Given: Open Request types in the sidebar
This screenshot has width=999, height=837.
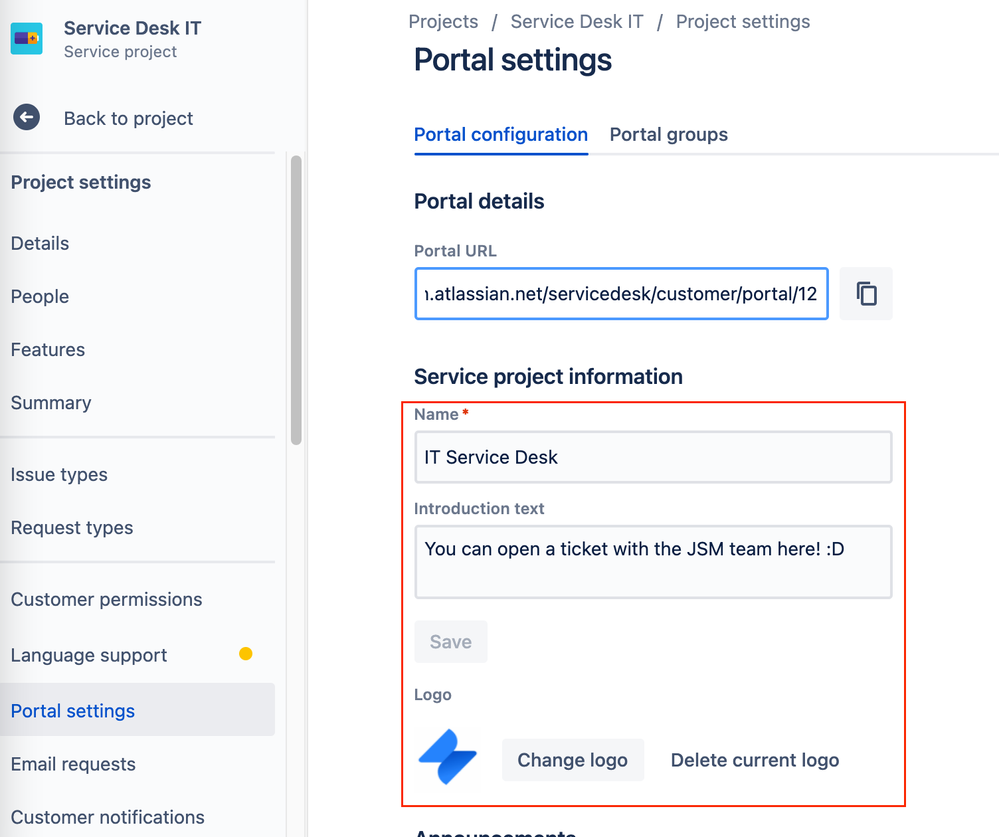Looking at the screenshot, I should (x=72, y=528).
